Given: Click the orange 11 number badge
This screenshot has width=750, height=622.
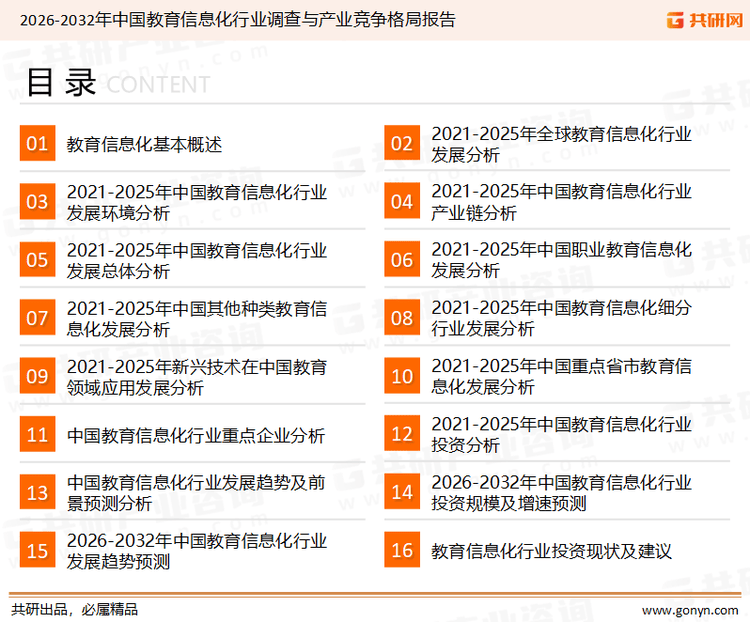Looking at the screenshot, I should [x=37, y=435].
